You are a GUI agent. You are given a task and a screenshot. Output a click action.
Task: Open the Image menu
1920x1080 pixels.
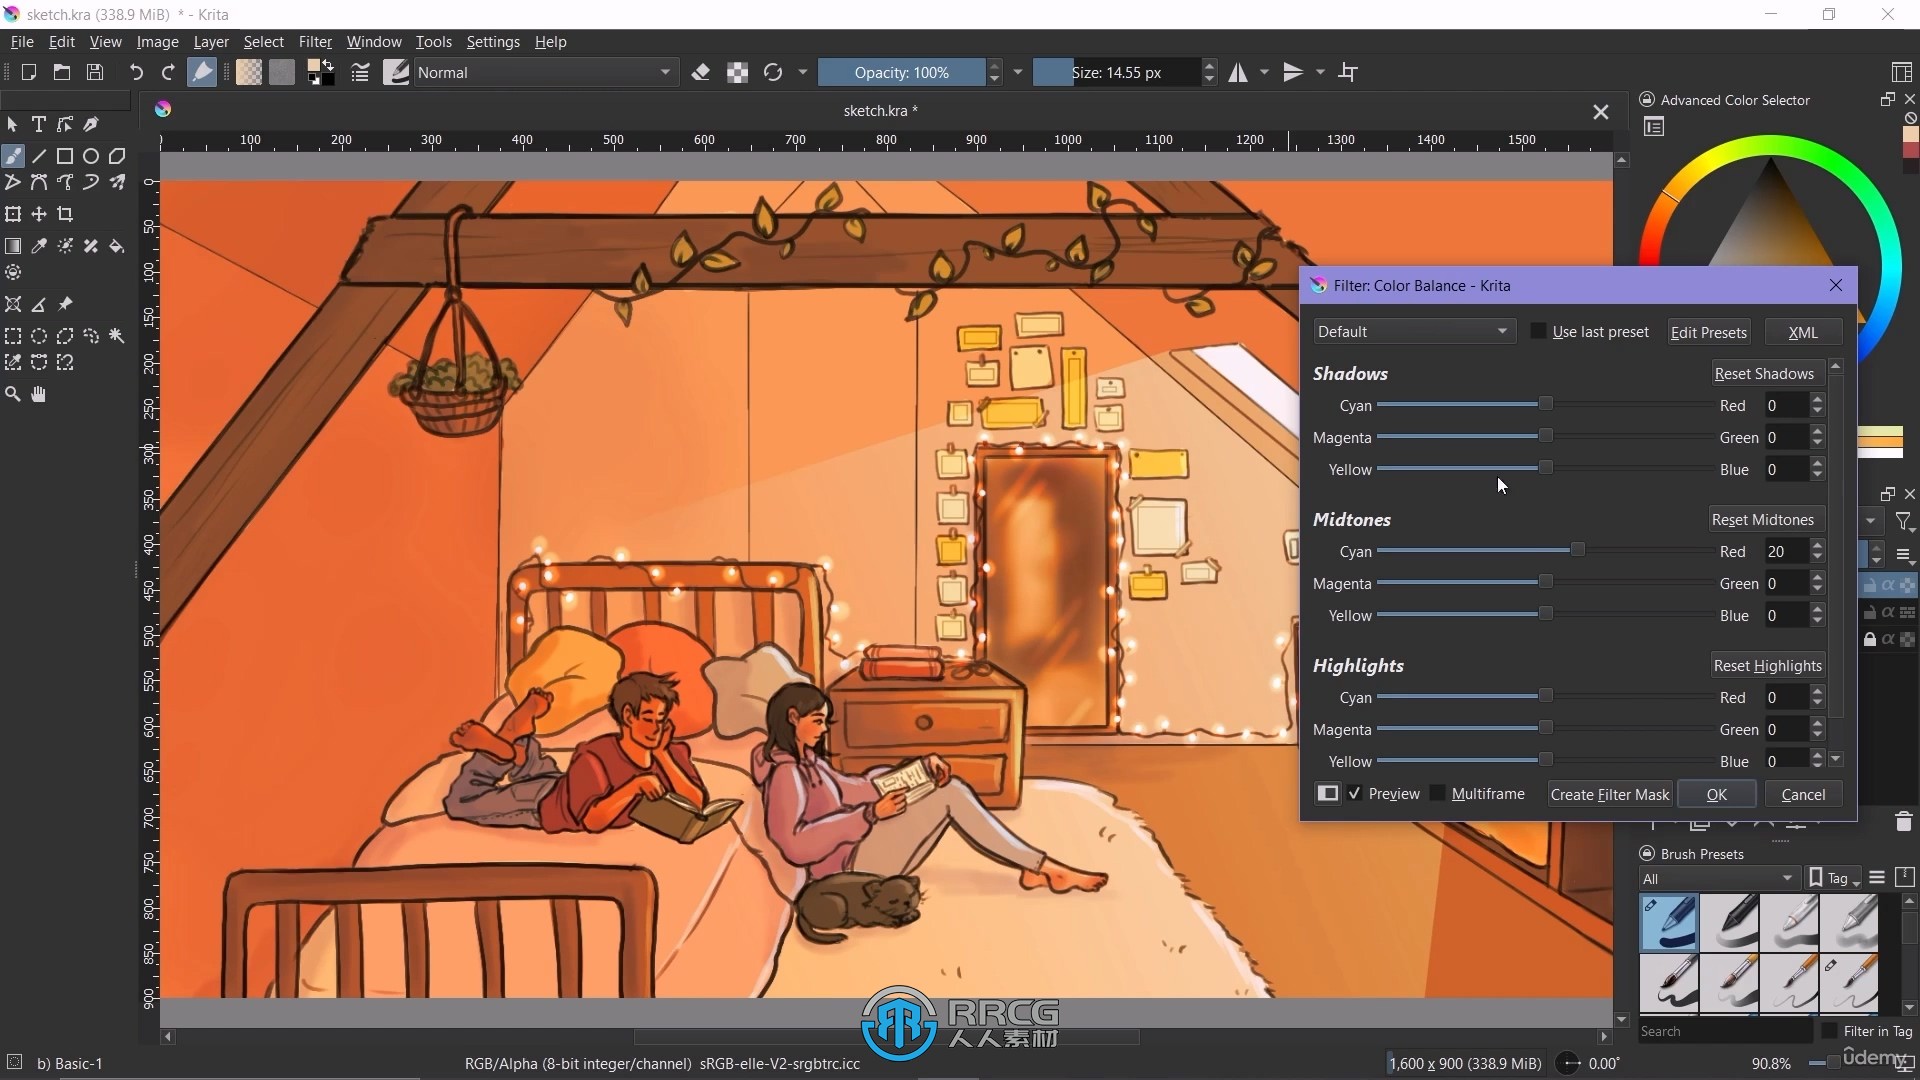tap(157, 41)
